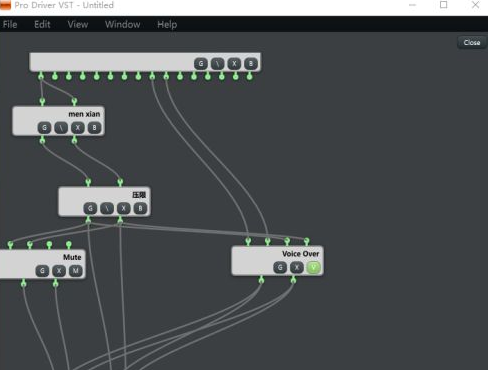Click the right output pin of Voice Over
The height and width of the screenshot is (370, 488).
pyautogui.click(x=293, y=280)
